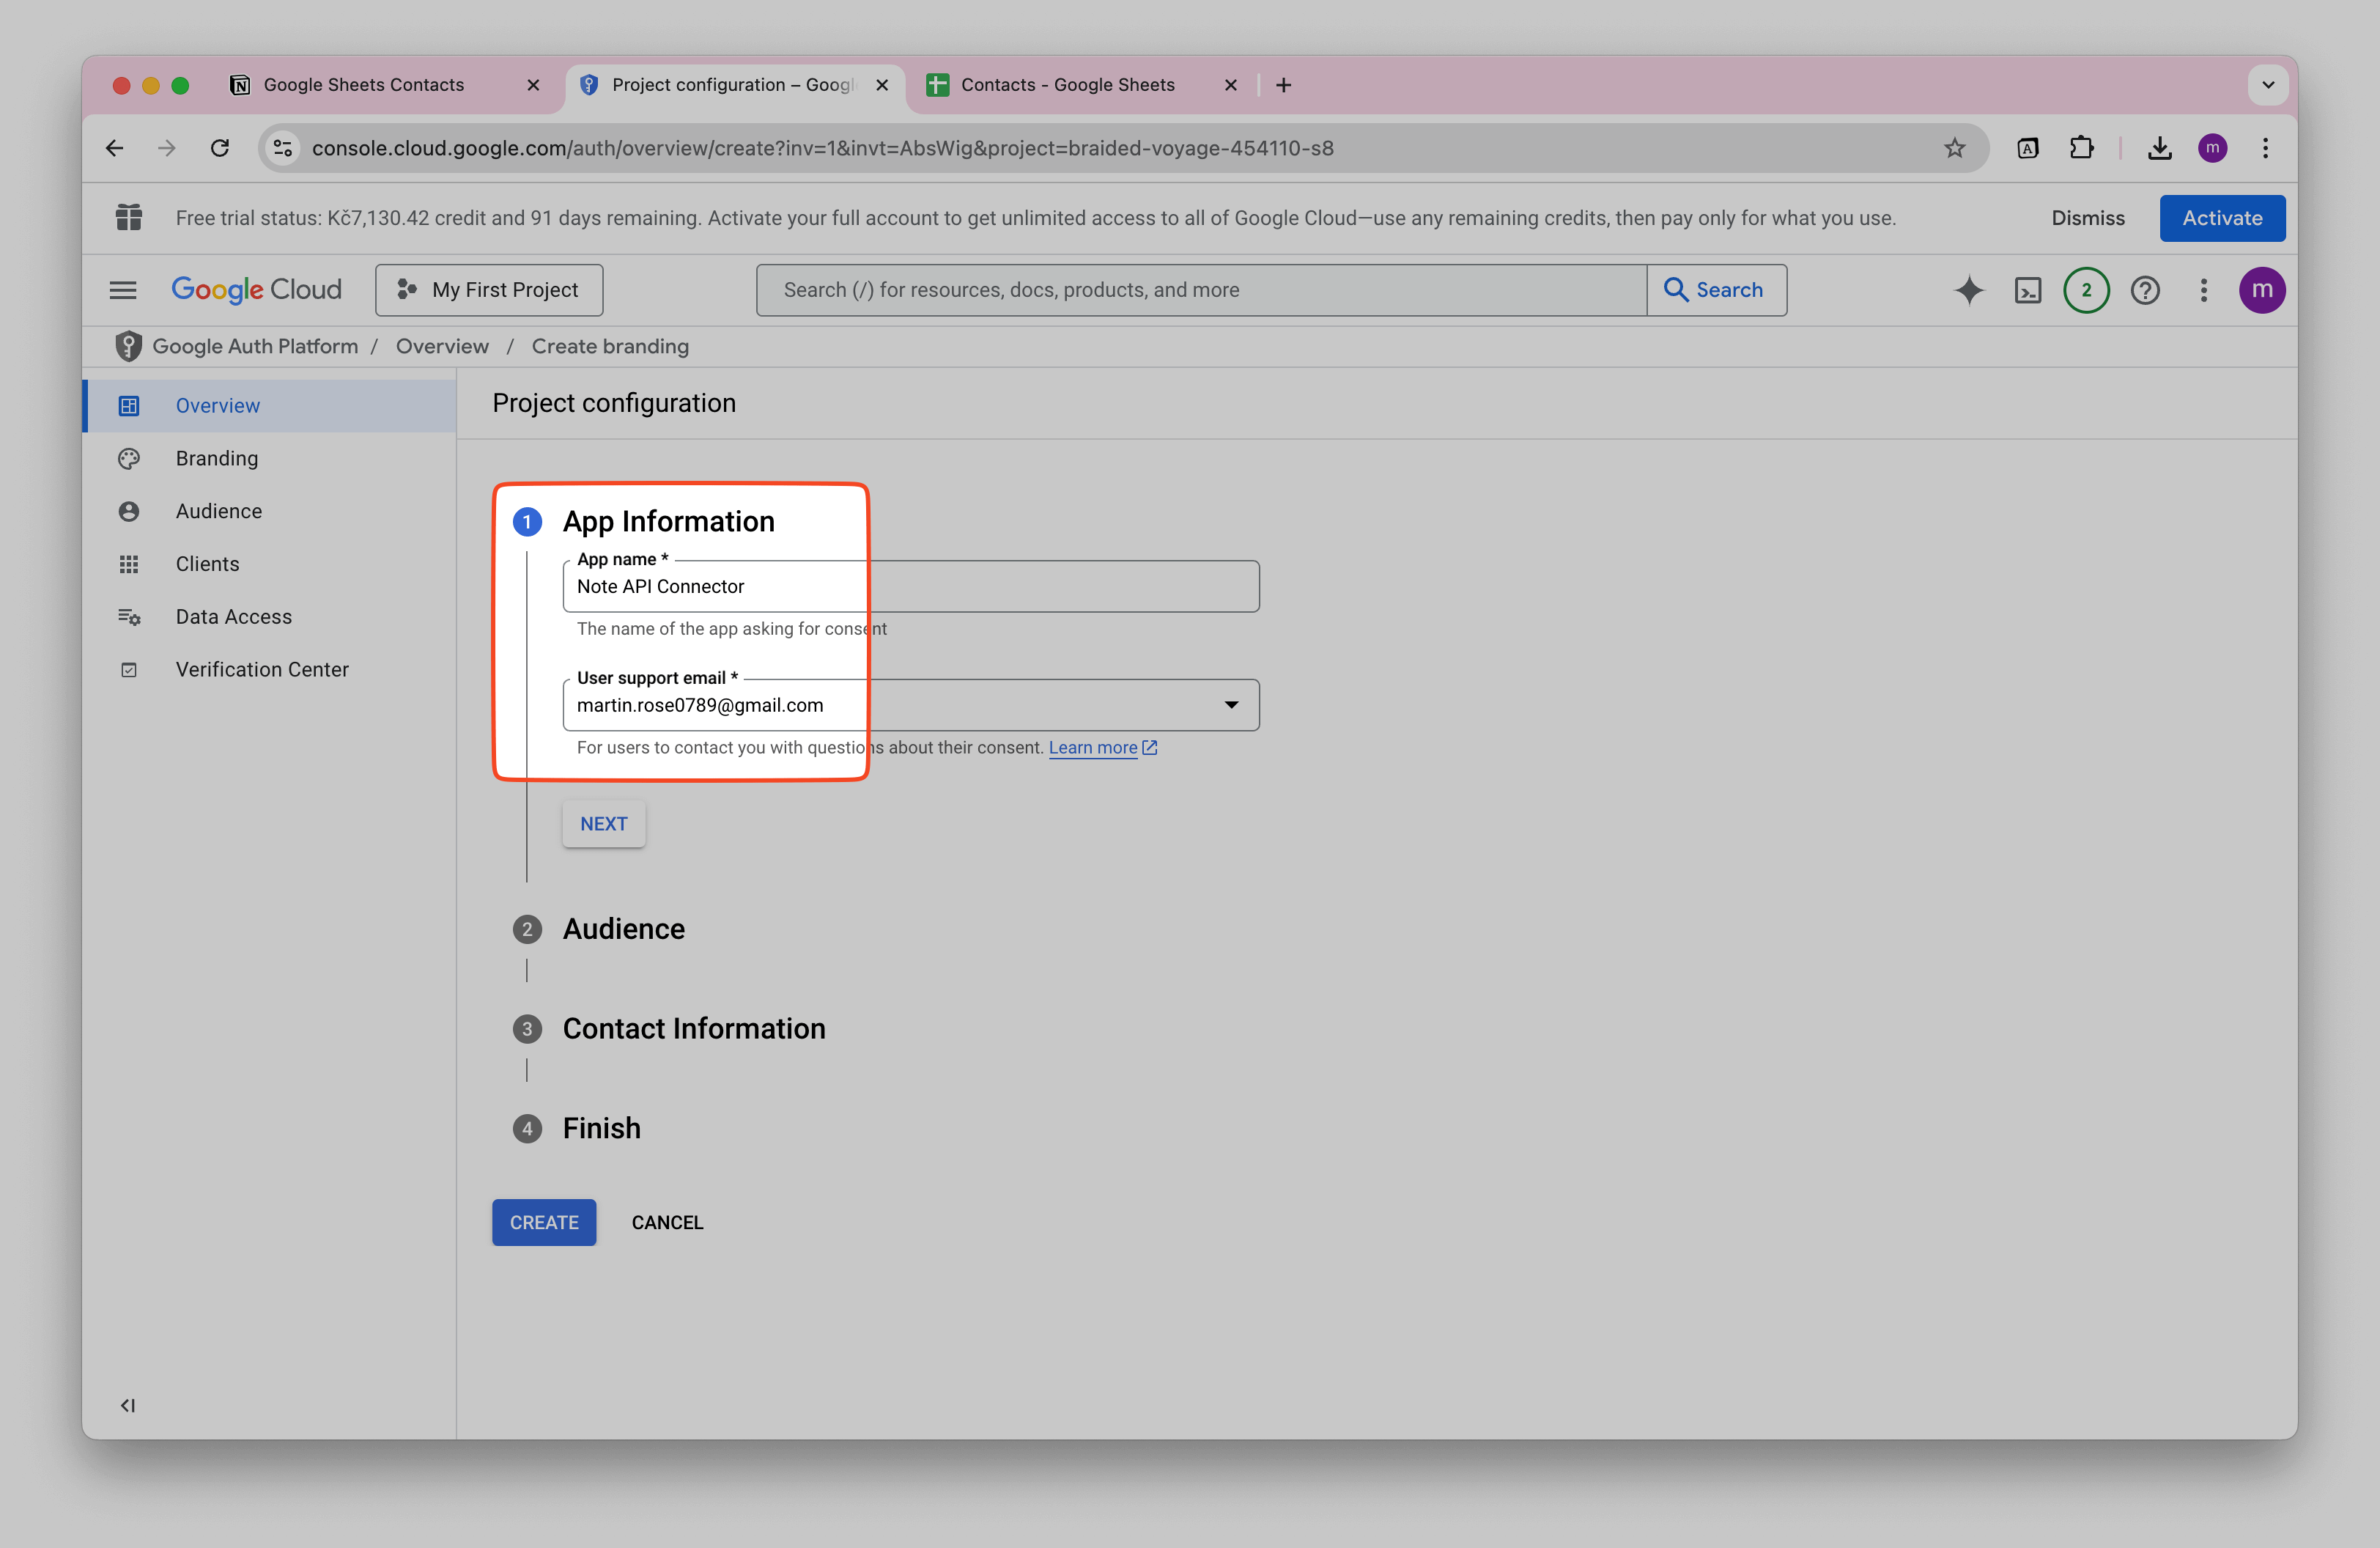Screen dimensions: 2380x1548
Task: Open the Cloud Shell terminal icon
Action: [x=2028, y=290]
